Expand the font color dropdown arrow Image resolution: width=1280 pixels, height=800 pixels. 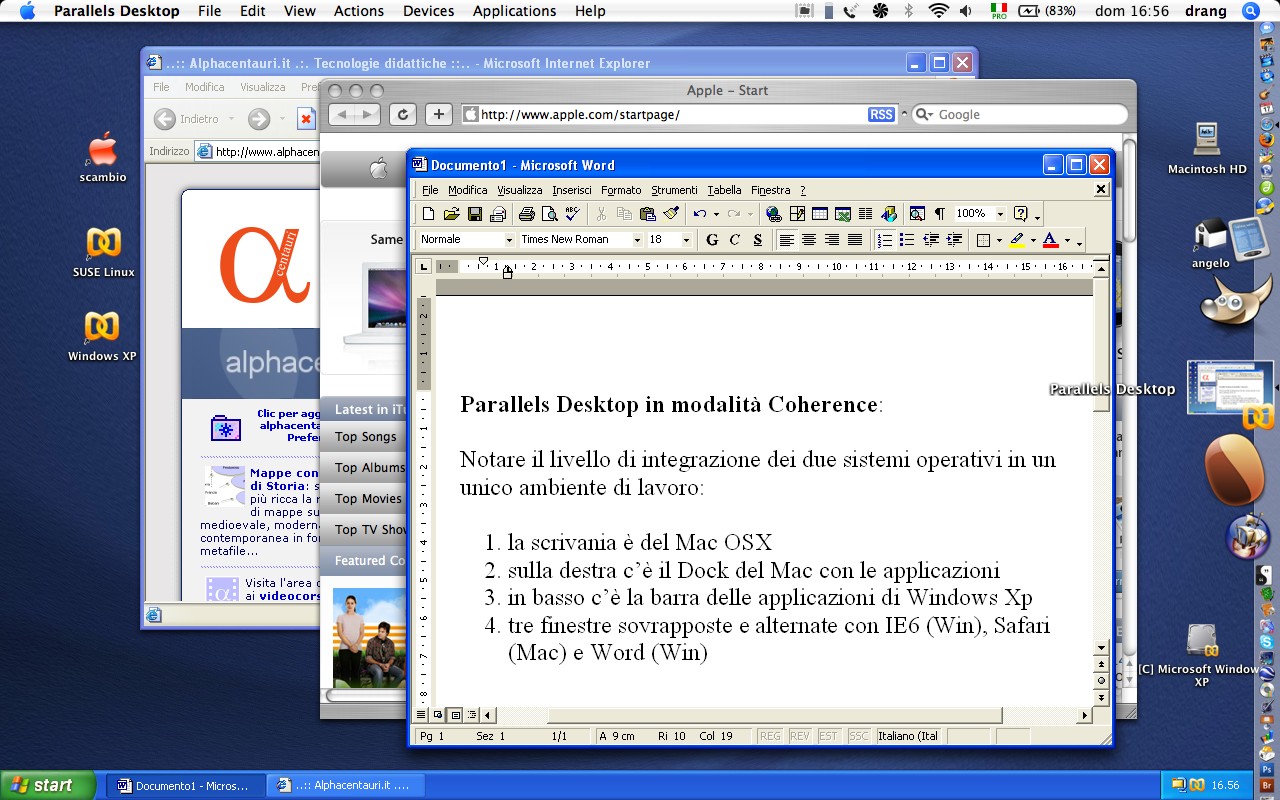(1067, 240)
